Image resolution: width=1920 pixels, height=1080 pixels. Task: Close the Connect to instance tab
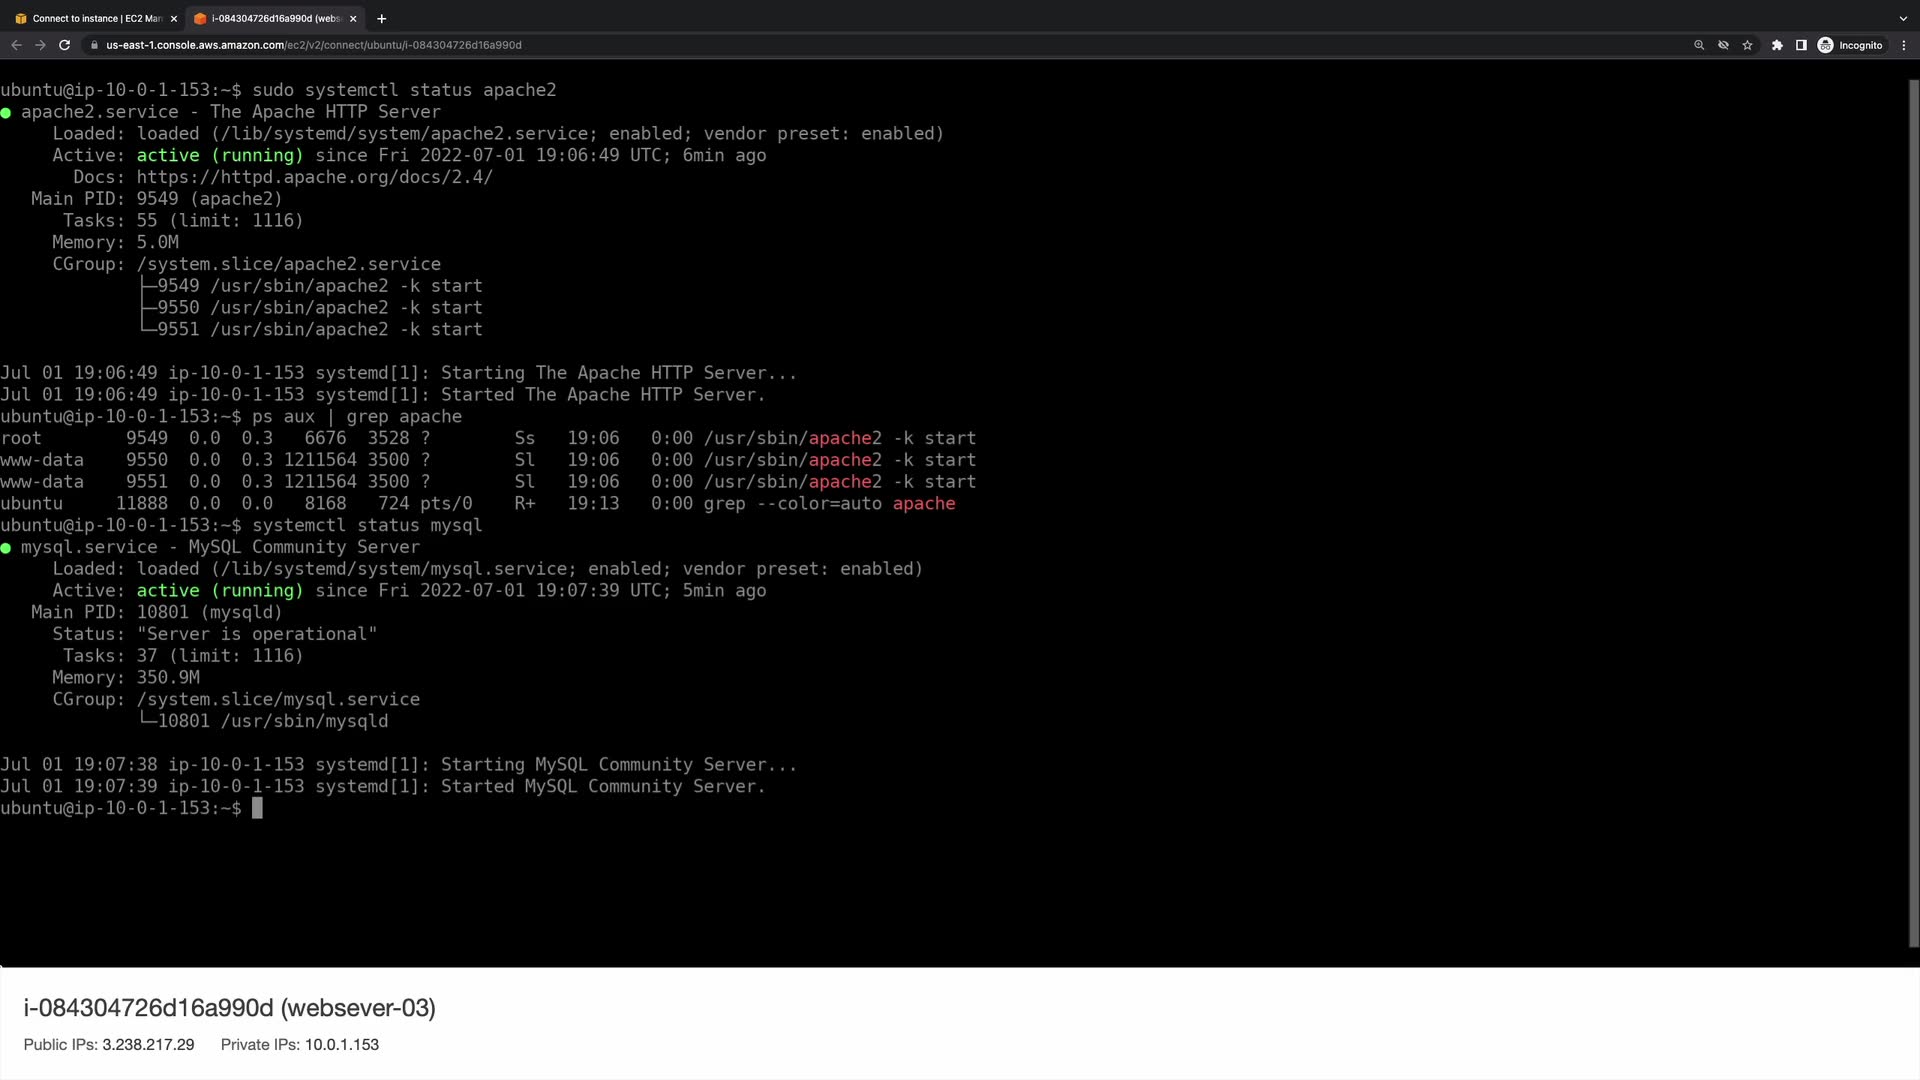(174, 18)
